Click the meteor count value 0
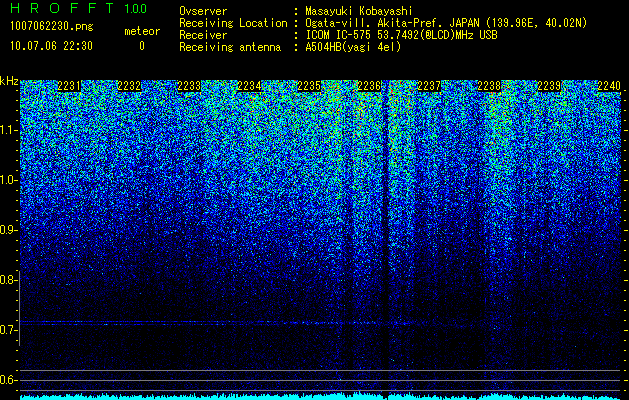 point(142,46)
